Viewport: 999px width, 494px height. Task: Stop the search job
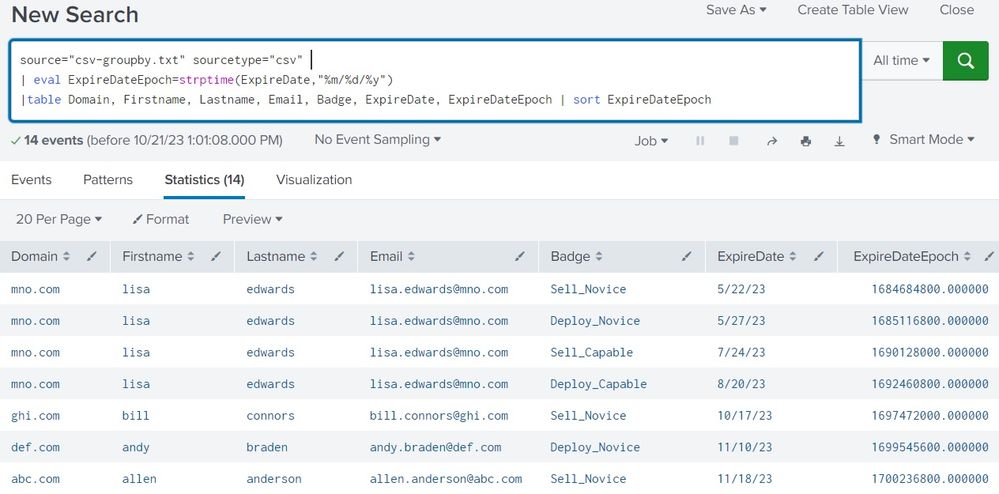pos(734,141)
